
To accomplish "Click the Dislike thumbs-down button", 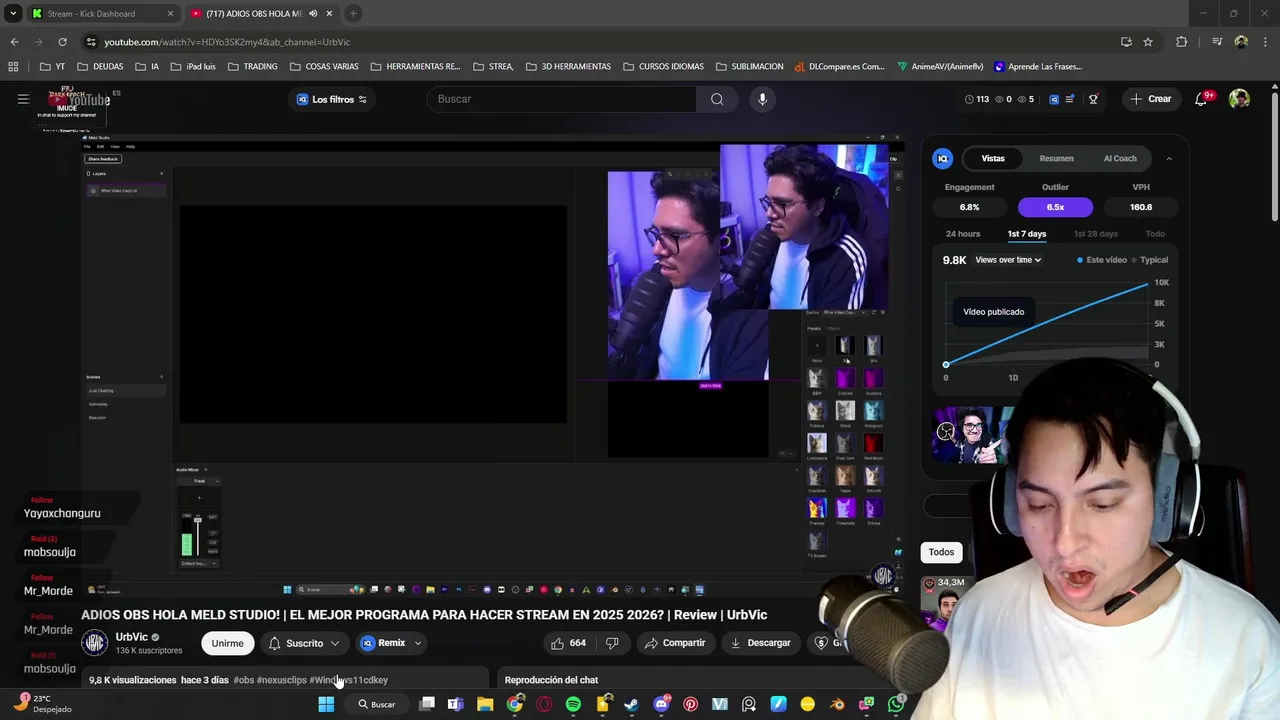I will click(612, 643).
